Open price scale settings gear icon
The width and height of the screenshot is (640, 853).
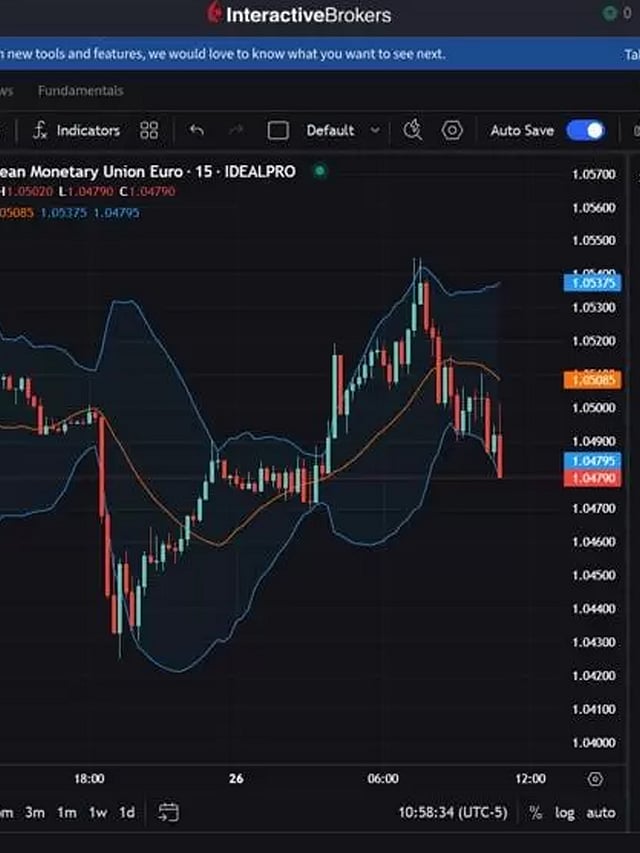tap(595, 779)
